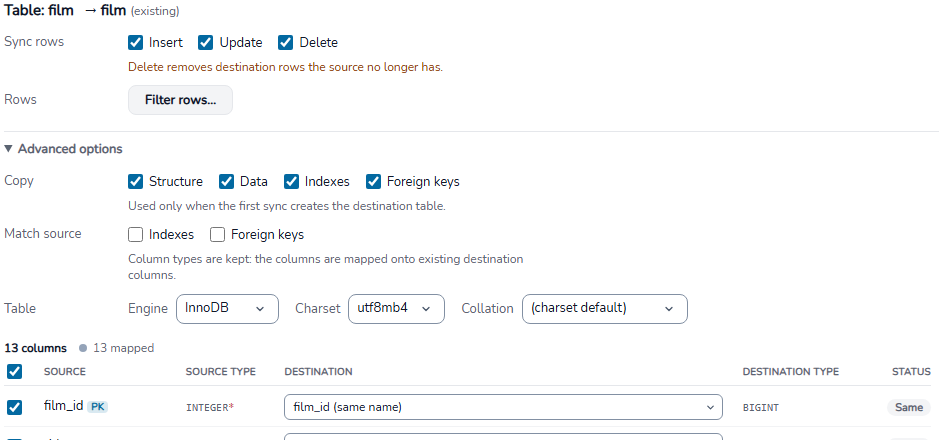
Task: Click the DESTINATION column header
Action: pos(318,371)
